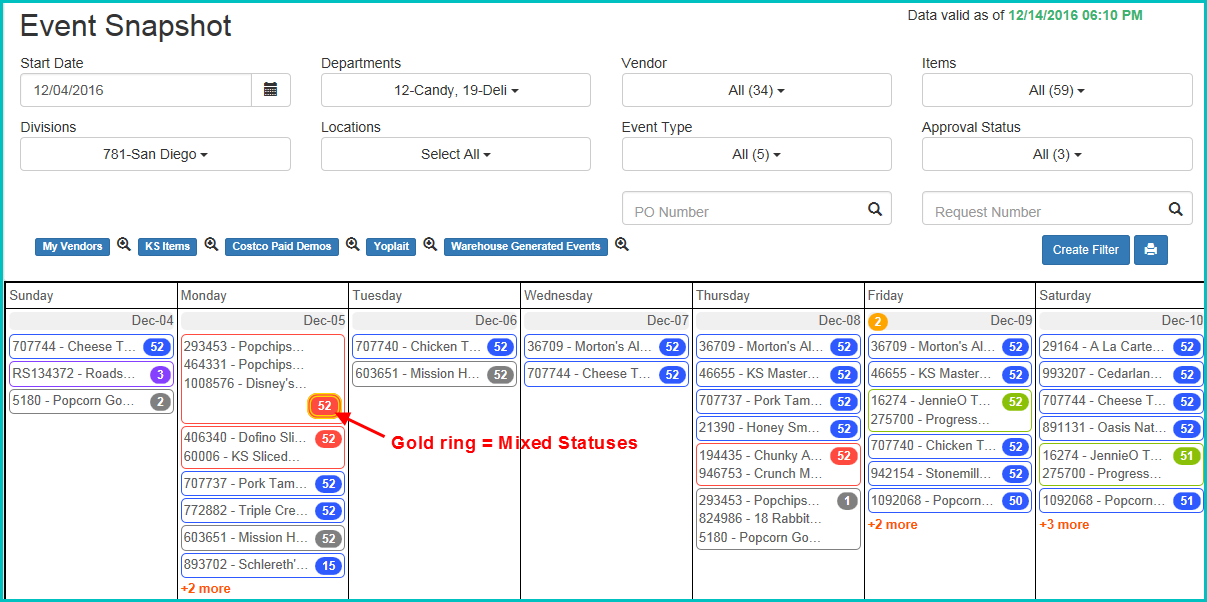Click the search icon in PO Number field
This screenshot has height=602, width=1207.
pos(873,207)
